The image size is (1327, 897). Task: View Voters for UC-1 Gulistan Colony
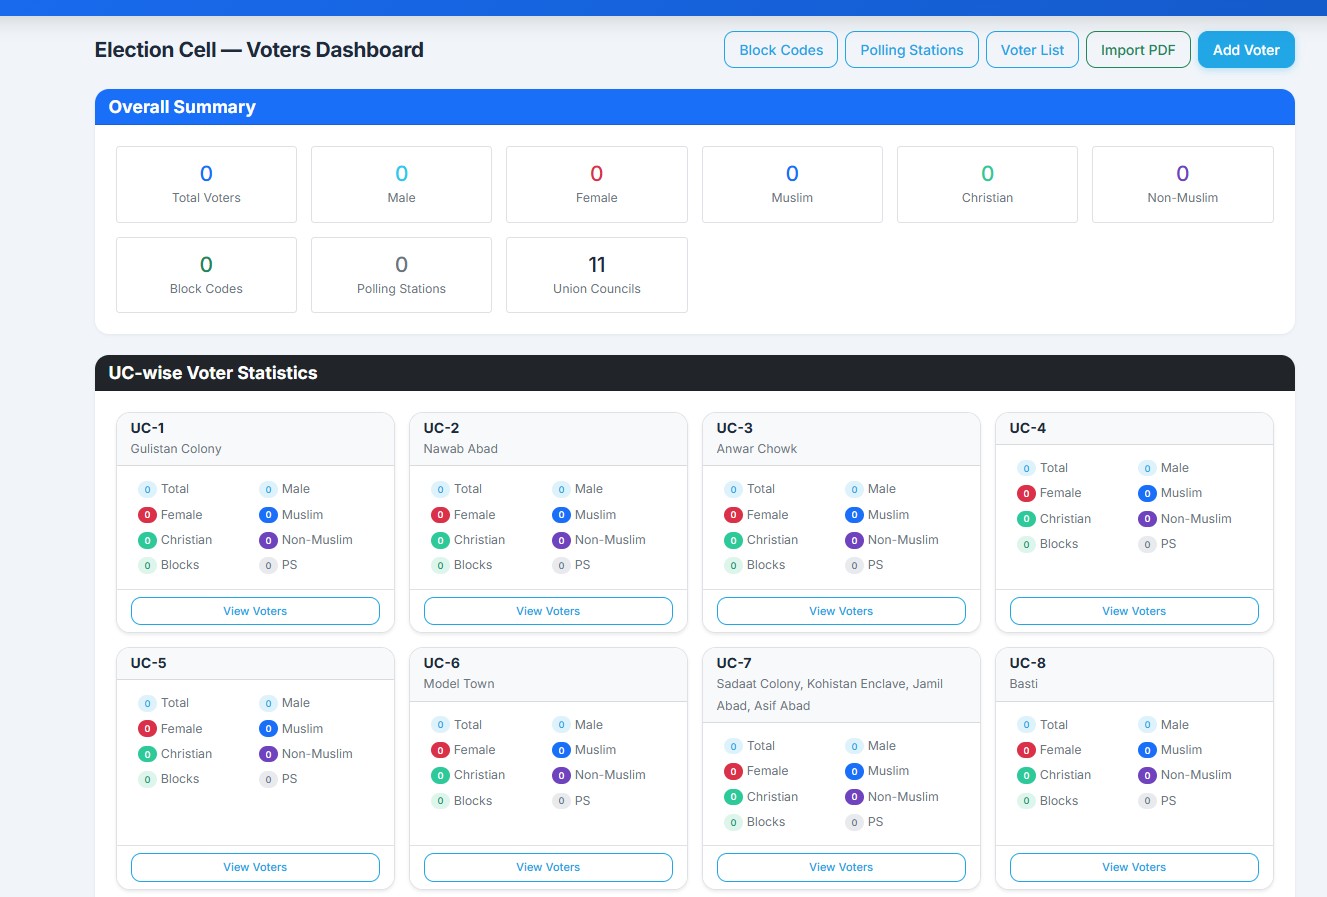point(255,611)
